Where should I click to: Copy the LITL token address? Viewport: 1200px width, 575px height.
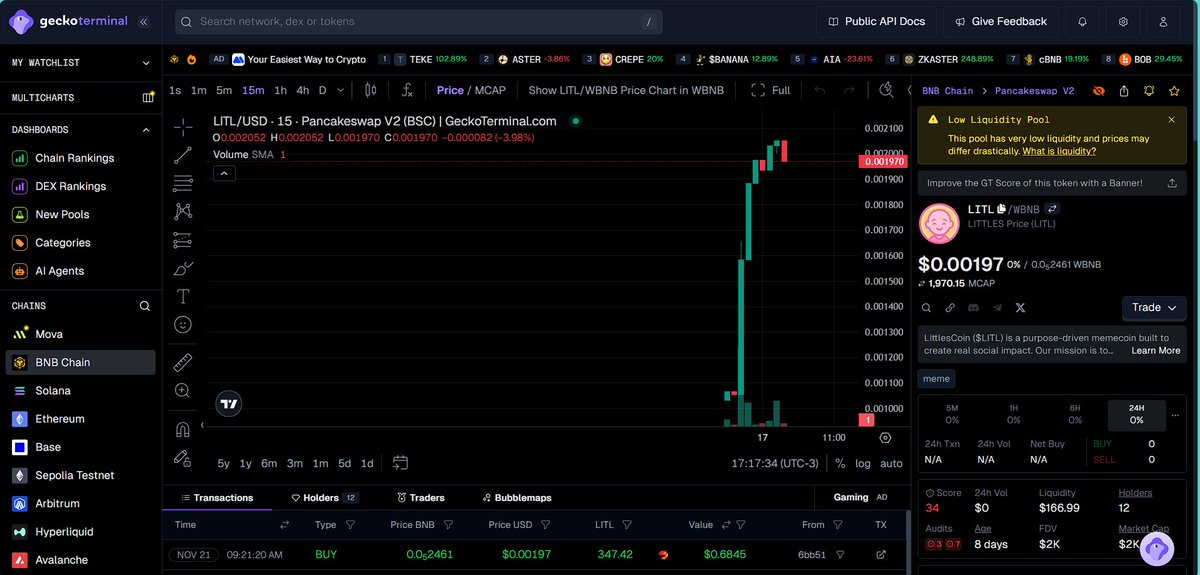coord(1001,209)
